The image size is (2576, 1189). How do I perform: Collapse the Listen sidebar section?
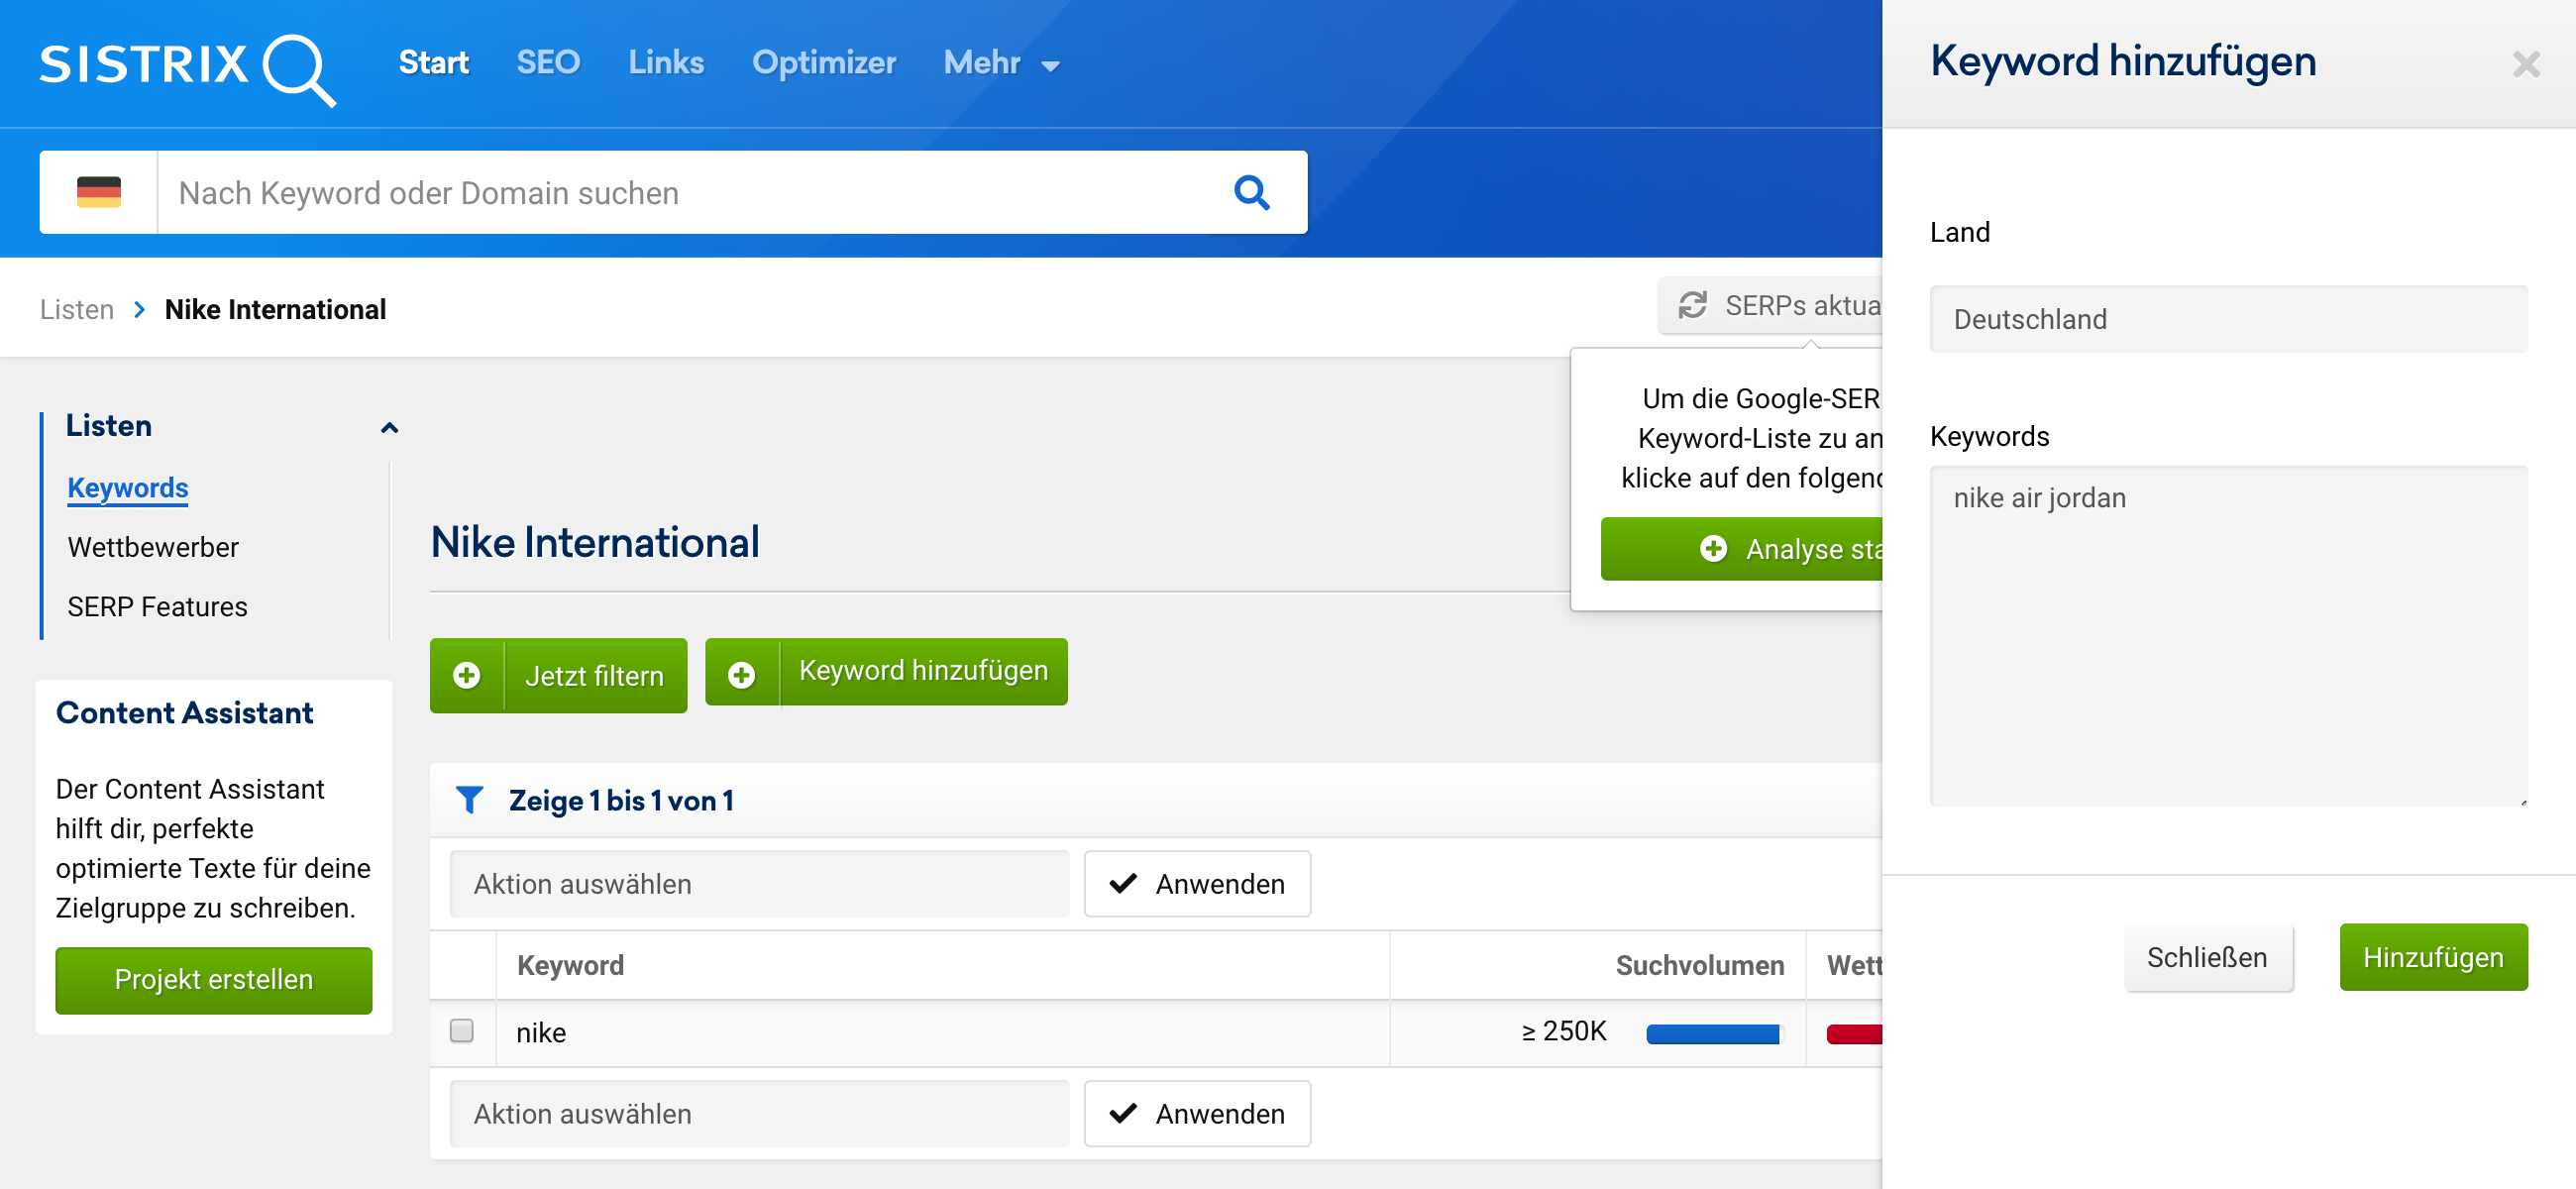click(389, 427)
